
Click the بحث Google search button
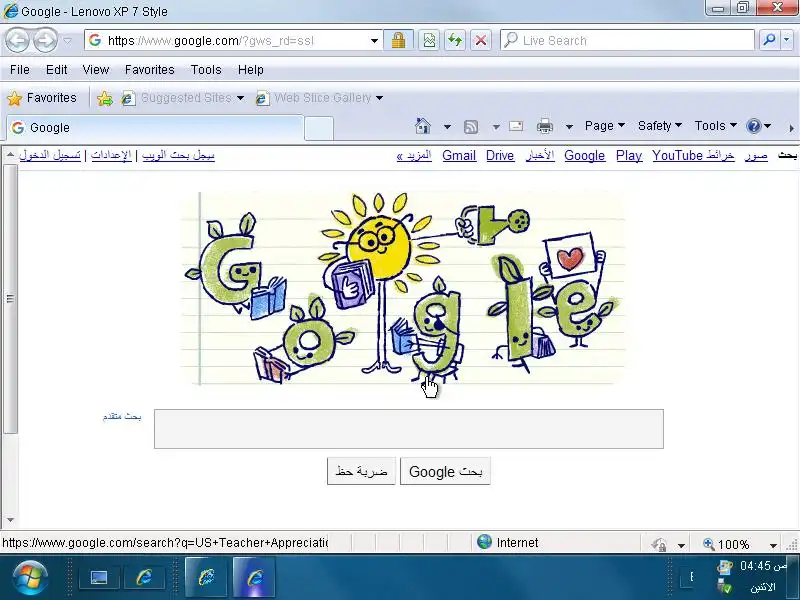pos(445,471)
